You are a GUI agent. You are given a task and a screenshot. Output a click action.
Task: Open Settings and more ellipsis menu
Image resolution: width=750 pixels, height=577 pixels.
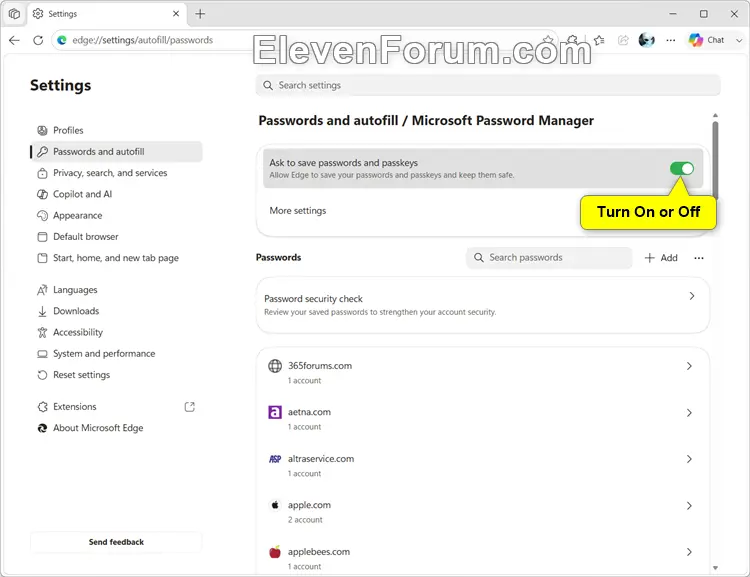tap(671, 40)
